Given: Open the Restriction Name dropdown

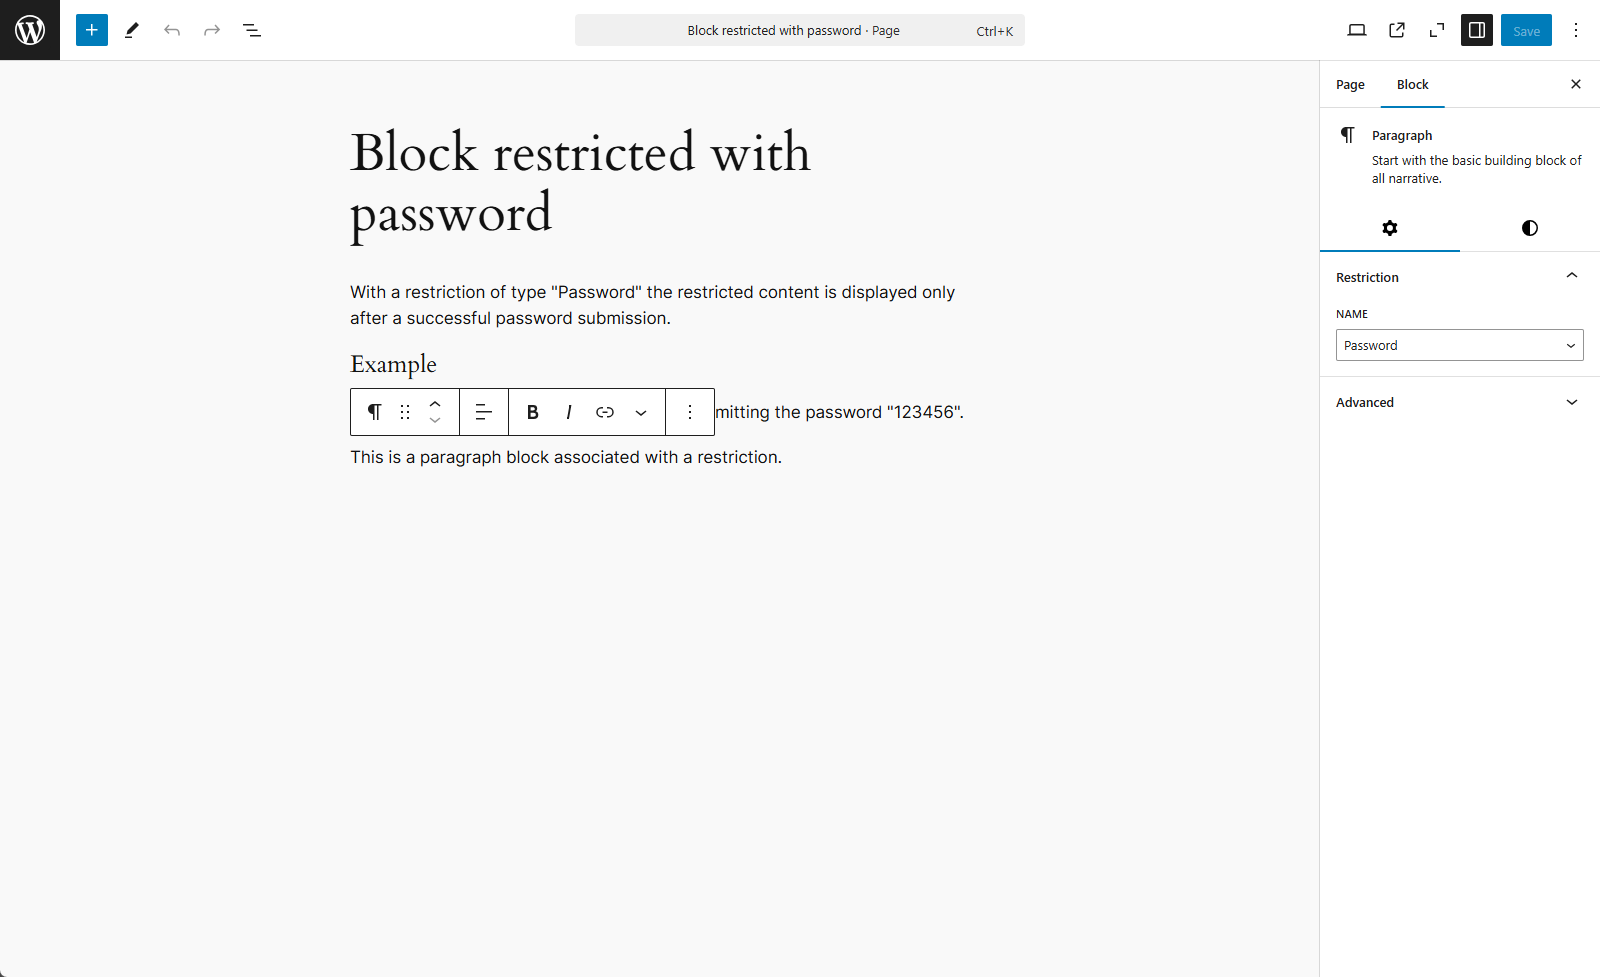Looking at the screenshot, I should [x=1459, y=345].
